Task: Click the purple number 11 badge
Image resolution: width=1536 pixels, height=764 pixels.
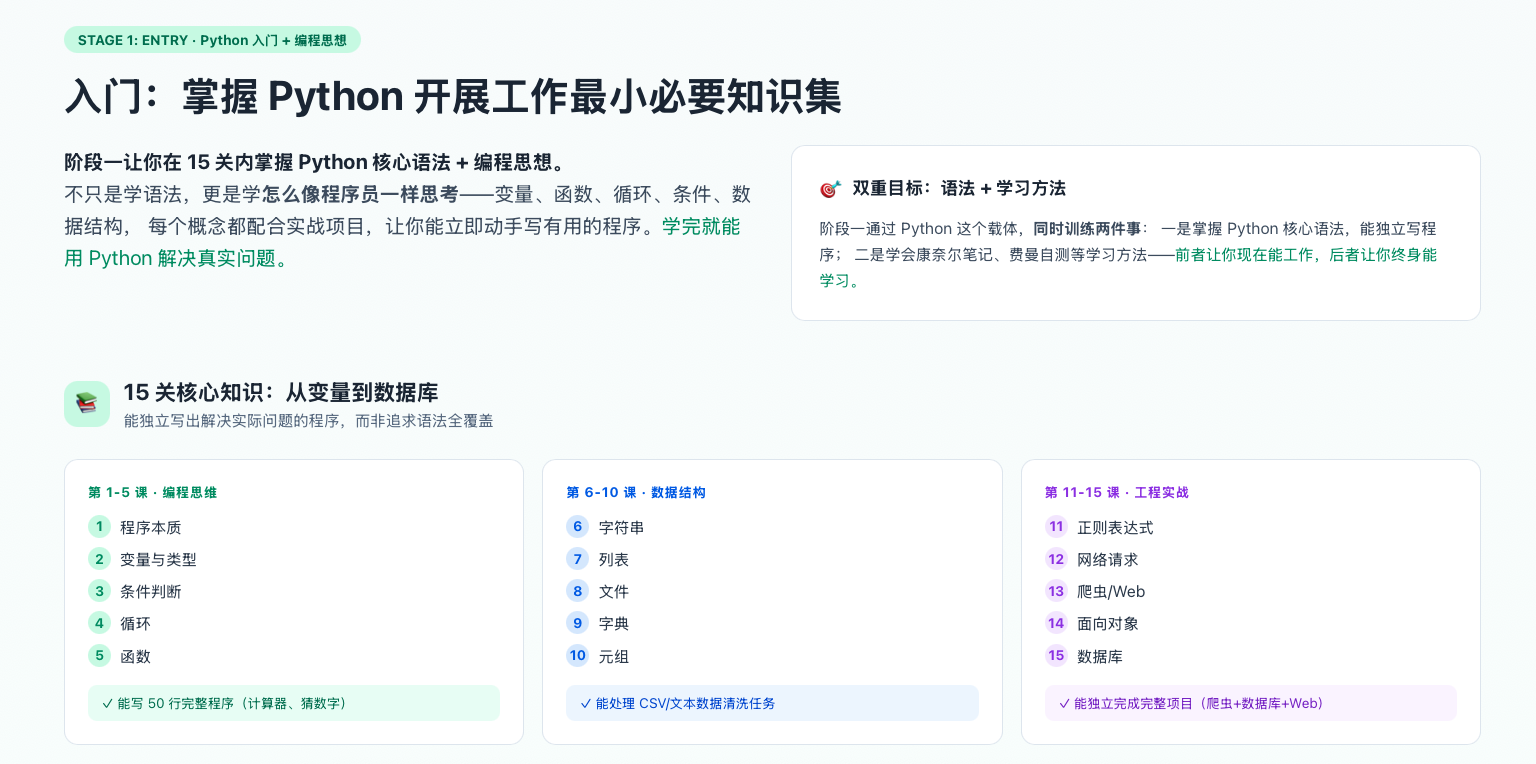Action: [1056, 527]
